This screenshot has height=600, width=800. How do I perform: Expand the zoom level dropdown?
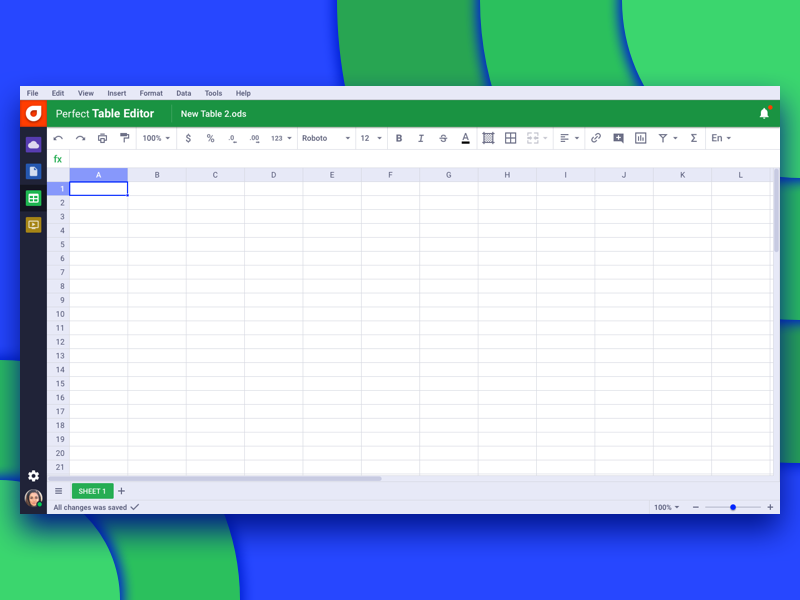(x=156, y=138)
